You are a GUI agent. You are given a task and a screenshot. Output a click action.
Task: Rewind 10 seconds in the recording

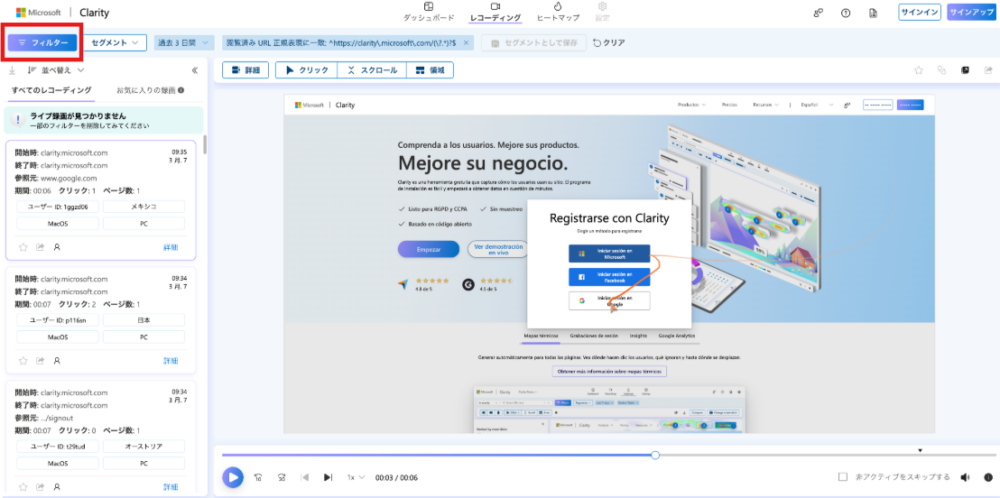click(x=258, y=478)
